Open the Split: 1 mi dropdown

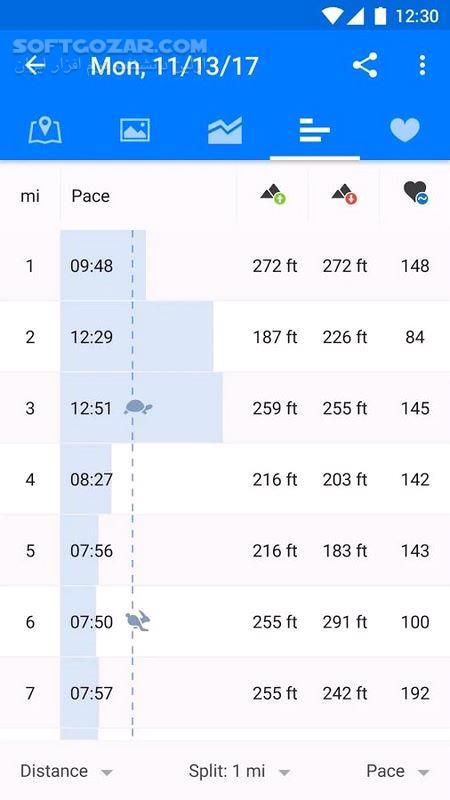[239, 771]
